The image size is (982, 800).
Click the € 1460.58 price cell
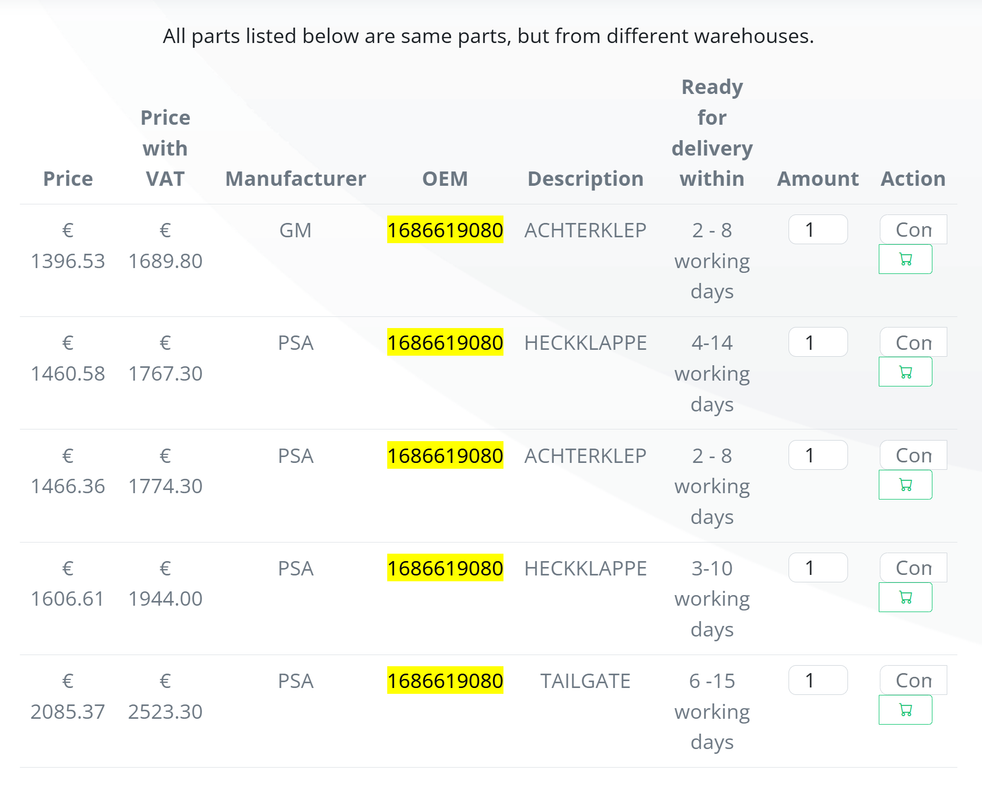click(x=68, y=358)
